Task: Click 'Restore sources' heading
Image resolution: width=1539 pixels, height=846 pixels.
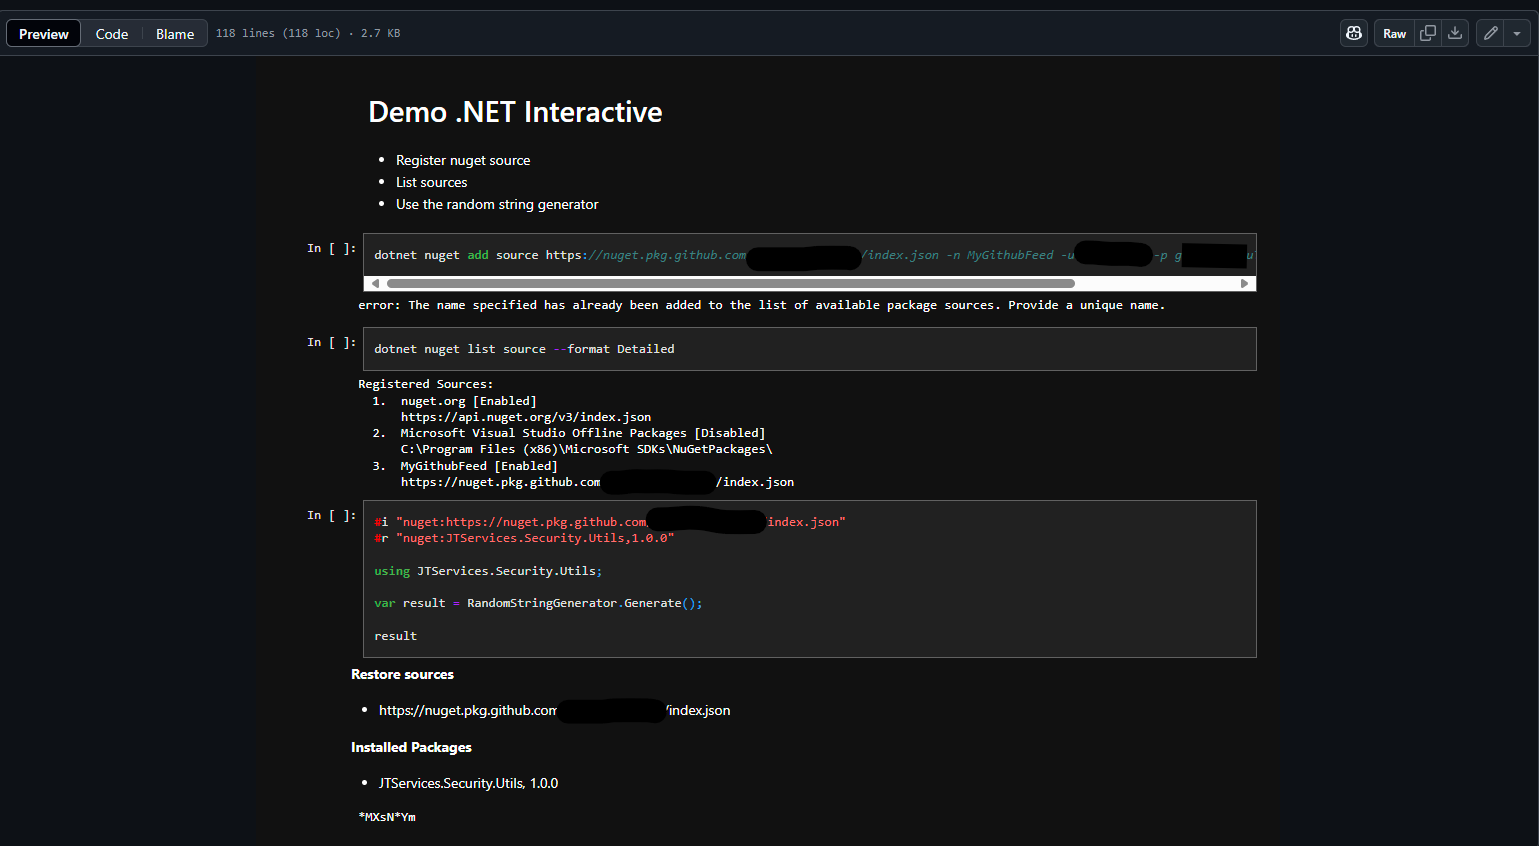Action: click(402, 675)
